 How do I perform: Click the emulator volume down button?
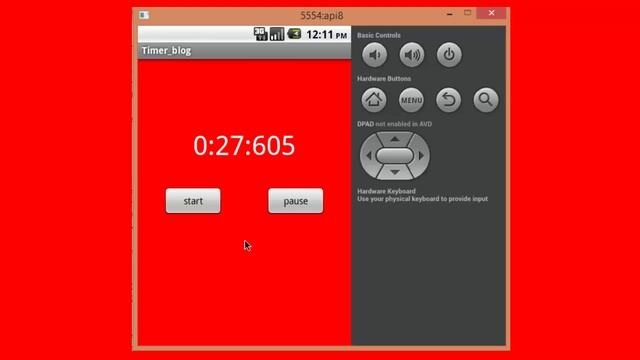coord(374,55)
